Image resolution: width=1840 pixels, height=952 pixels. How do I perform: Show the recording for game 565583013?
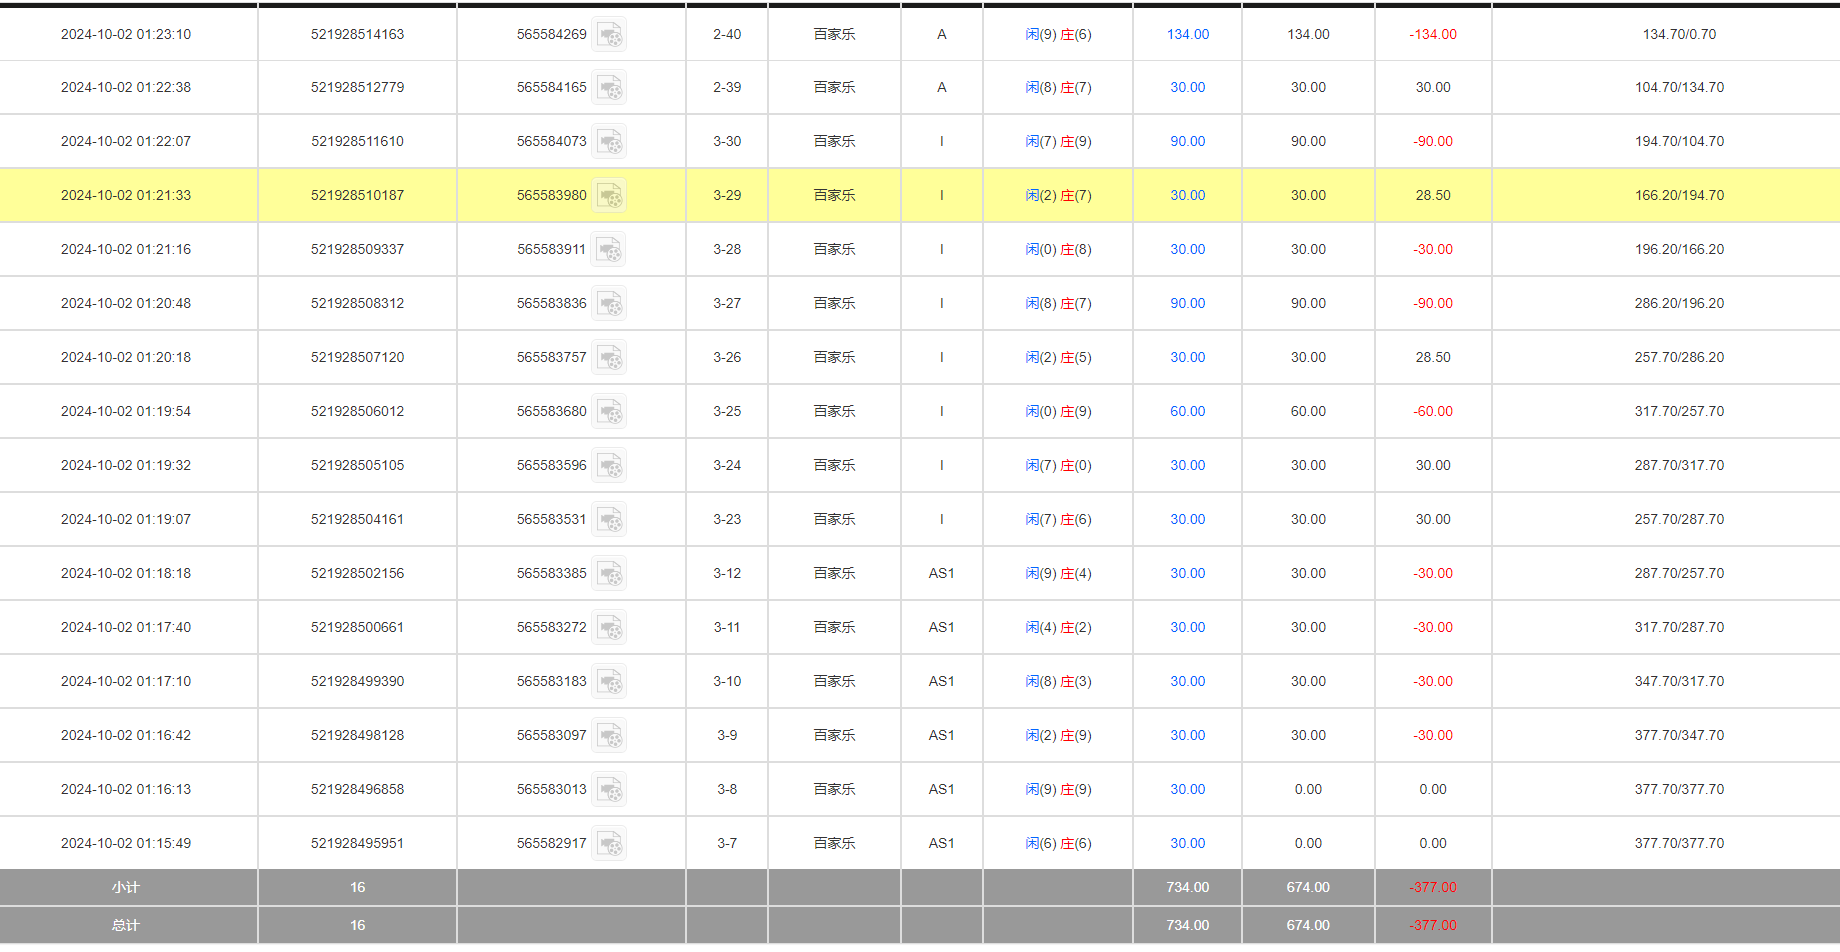coord(609,791)
